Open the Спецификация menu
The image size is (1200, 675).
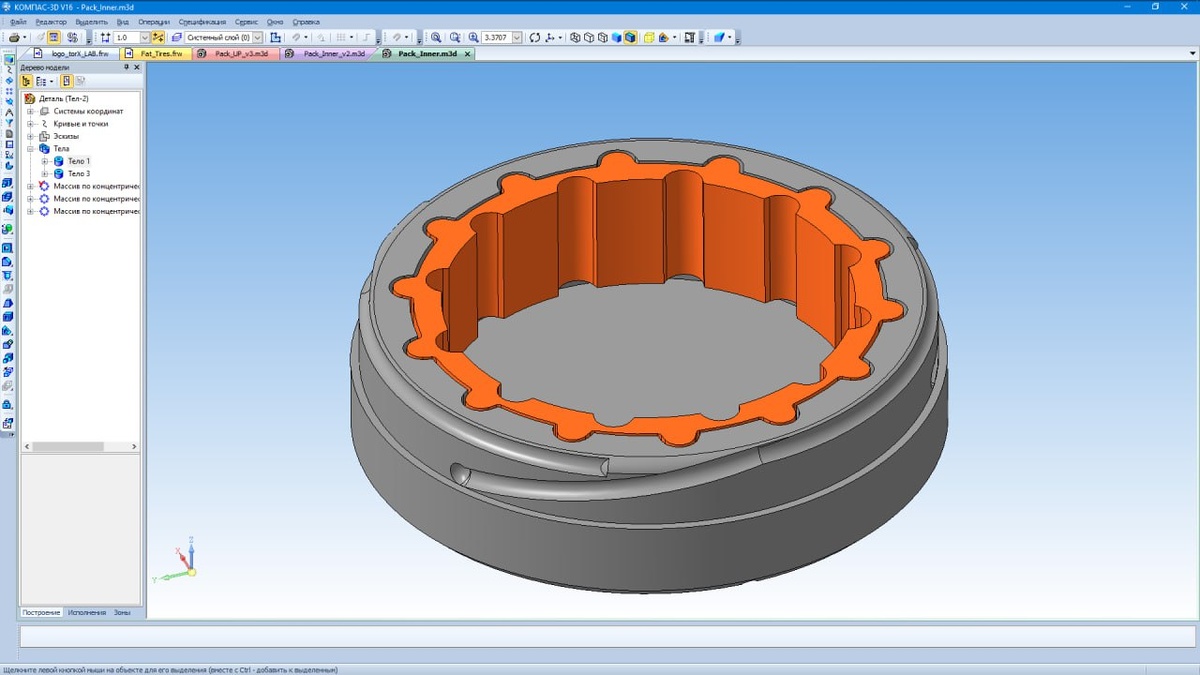click(202, 21)
